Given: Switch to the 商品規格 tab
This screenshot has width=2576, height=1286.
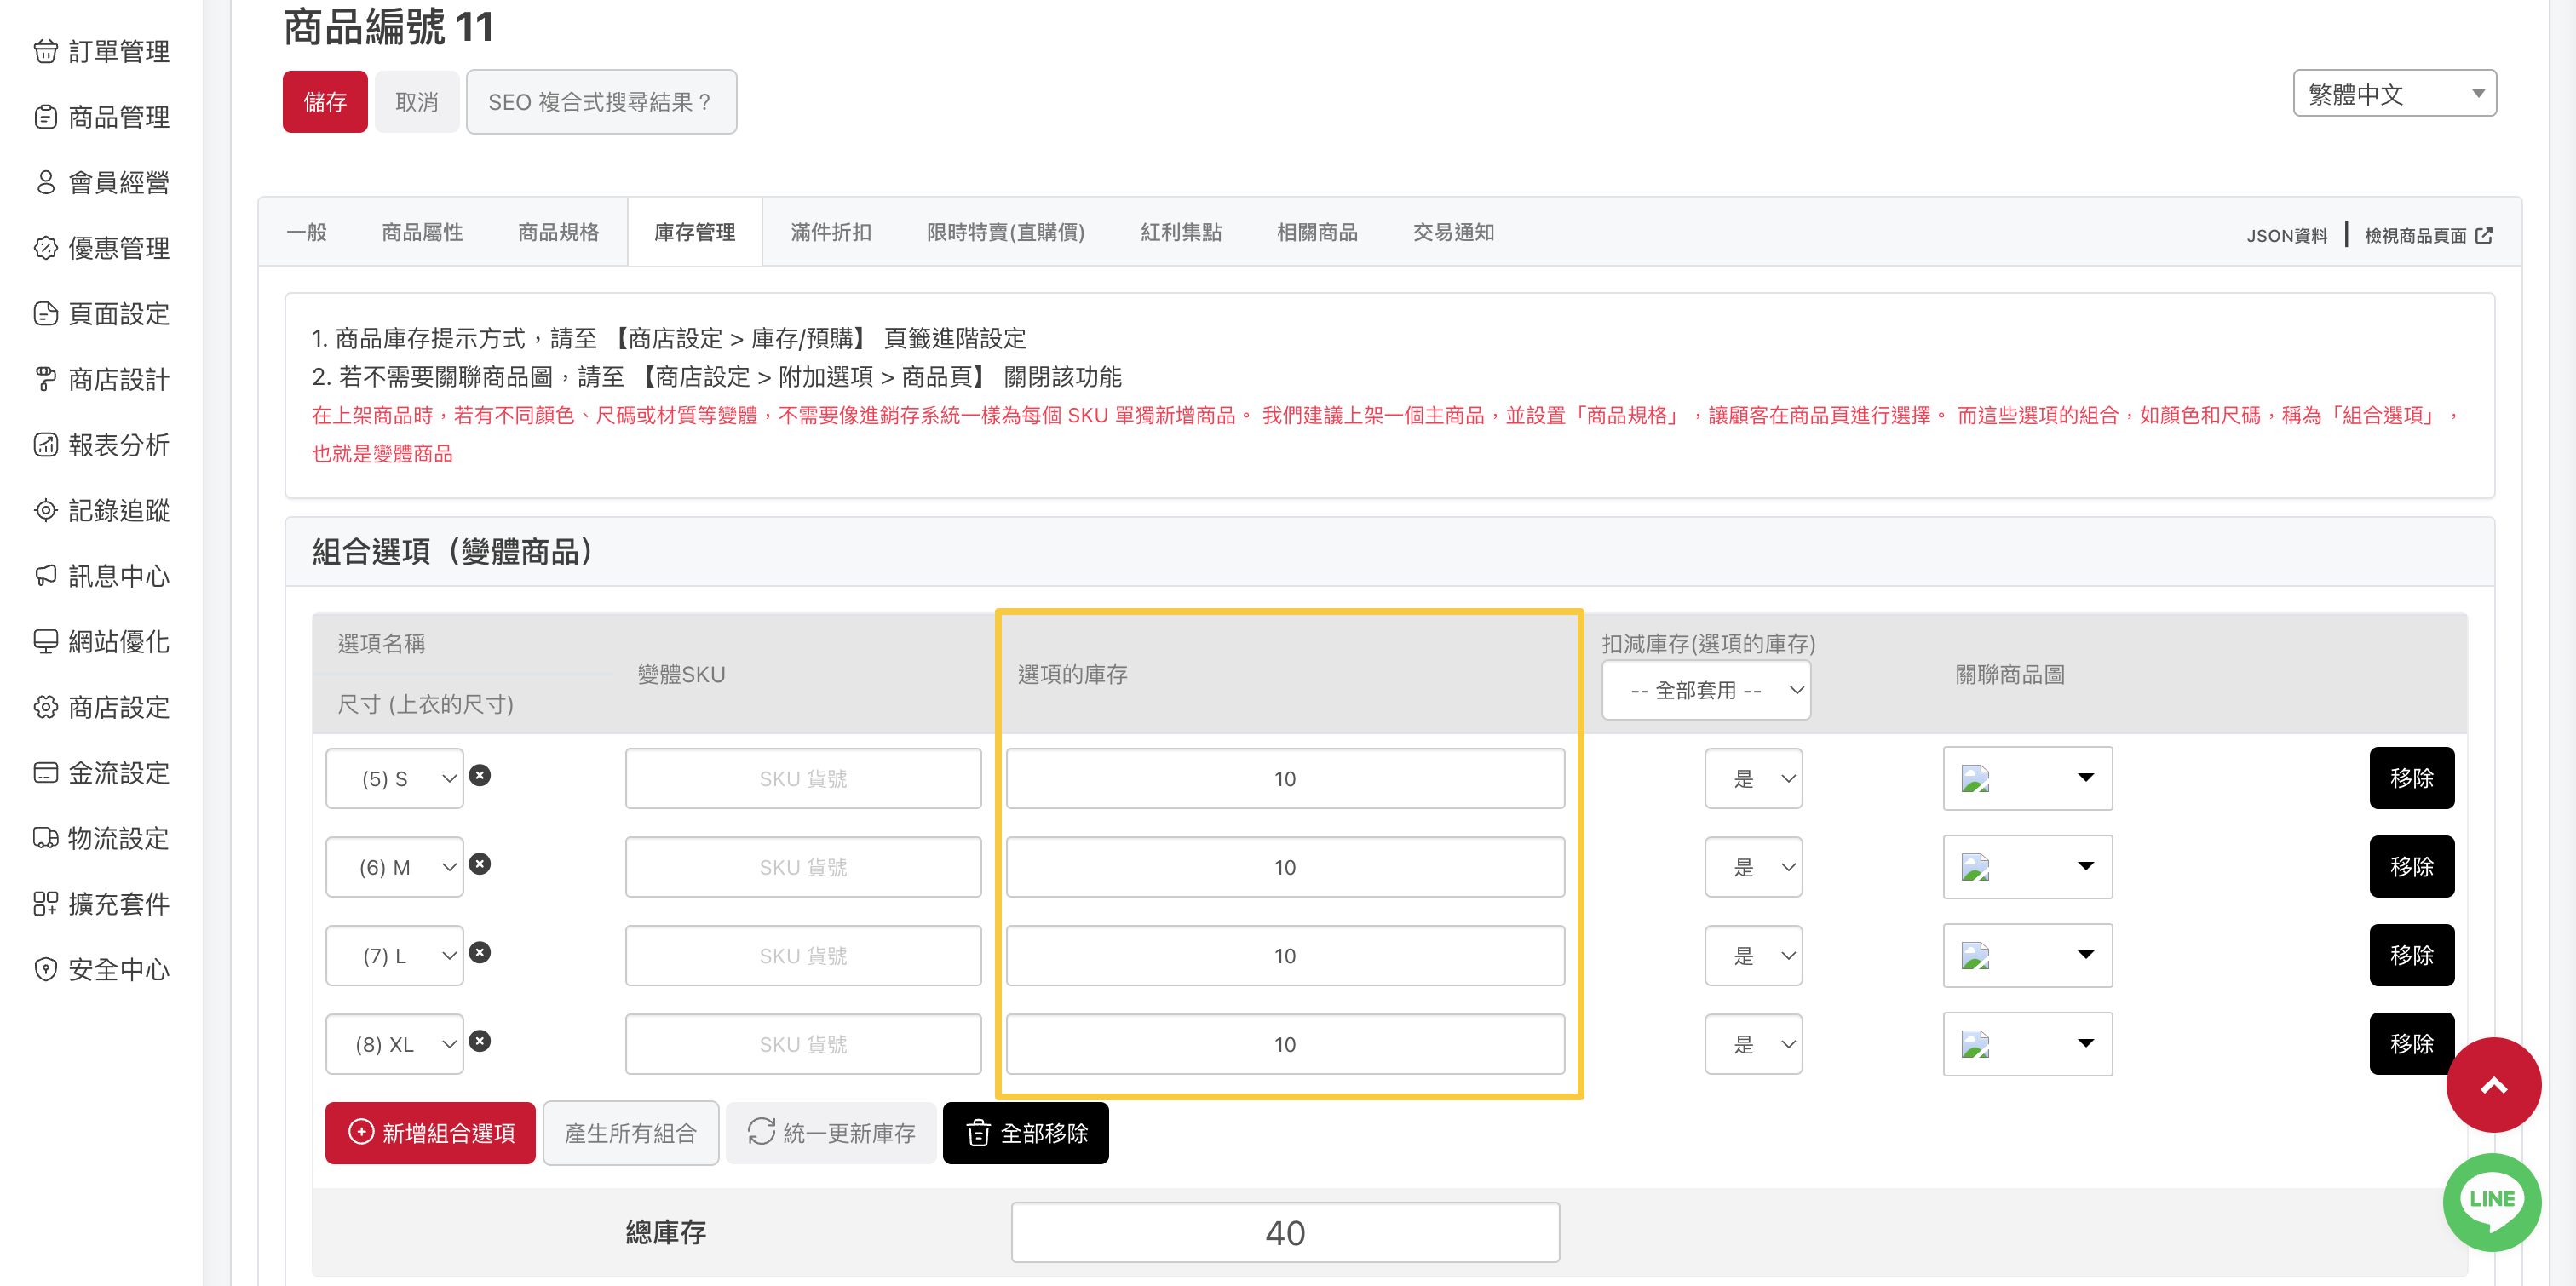Looking at the screenshot, I should (x=558, y=232).
